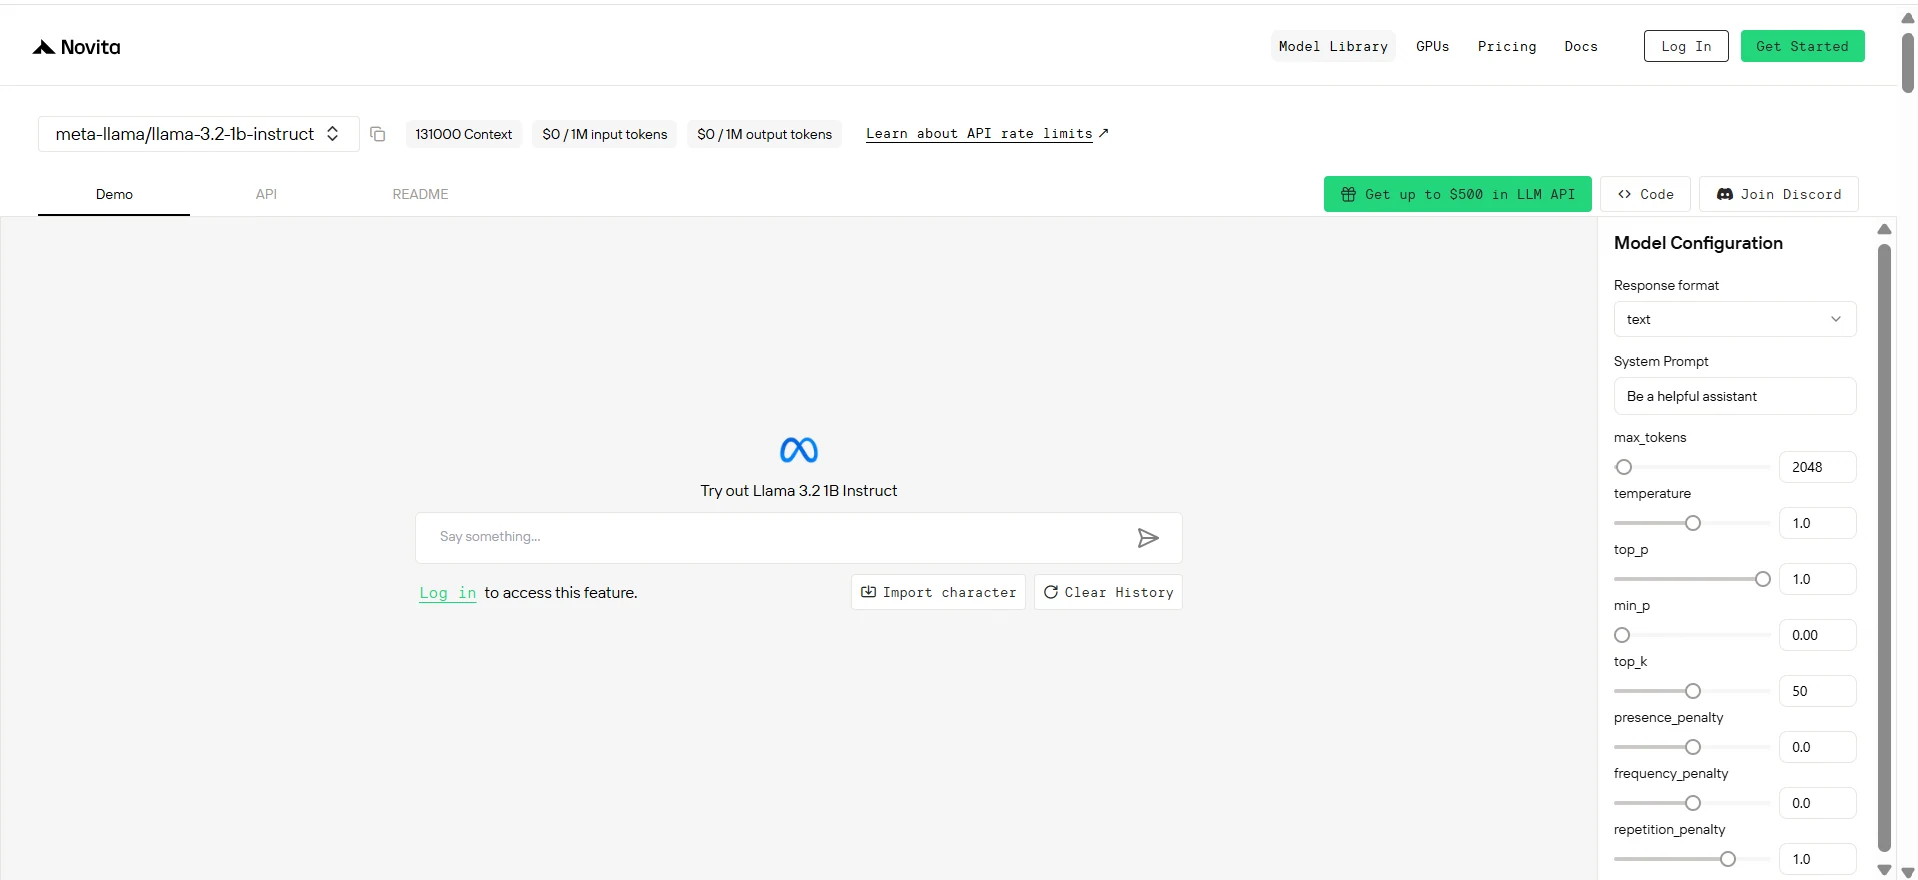Adjust the presence_penalty slider handle
The width and height of the screenshot is (1918, 880).
pos(1693,747)
